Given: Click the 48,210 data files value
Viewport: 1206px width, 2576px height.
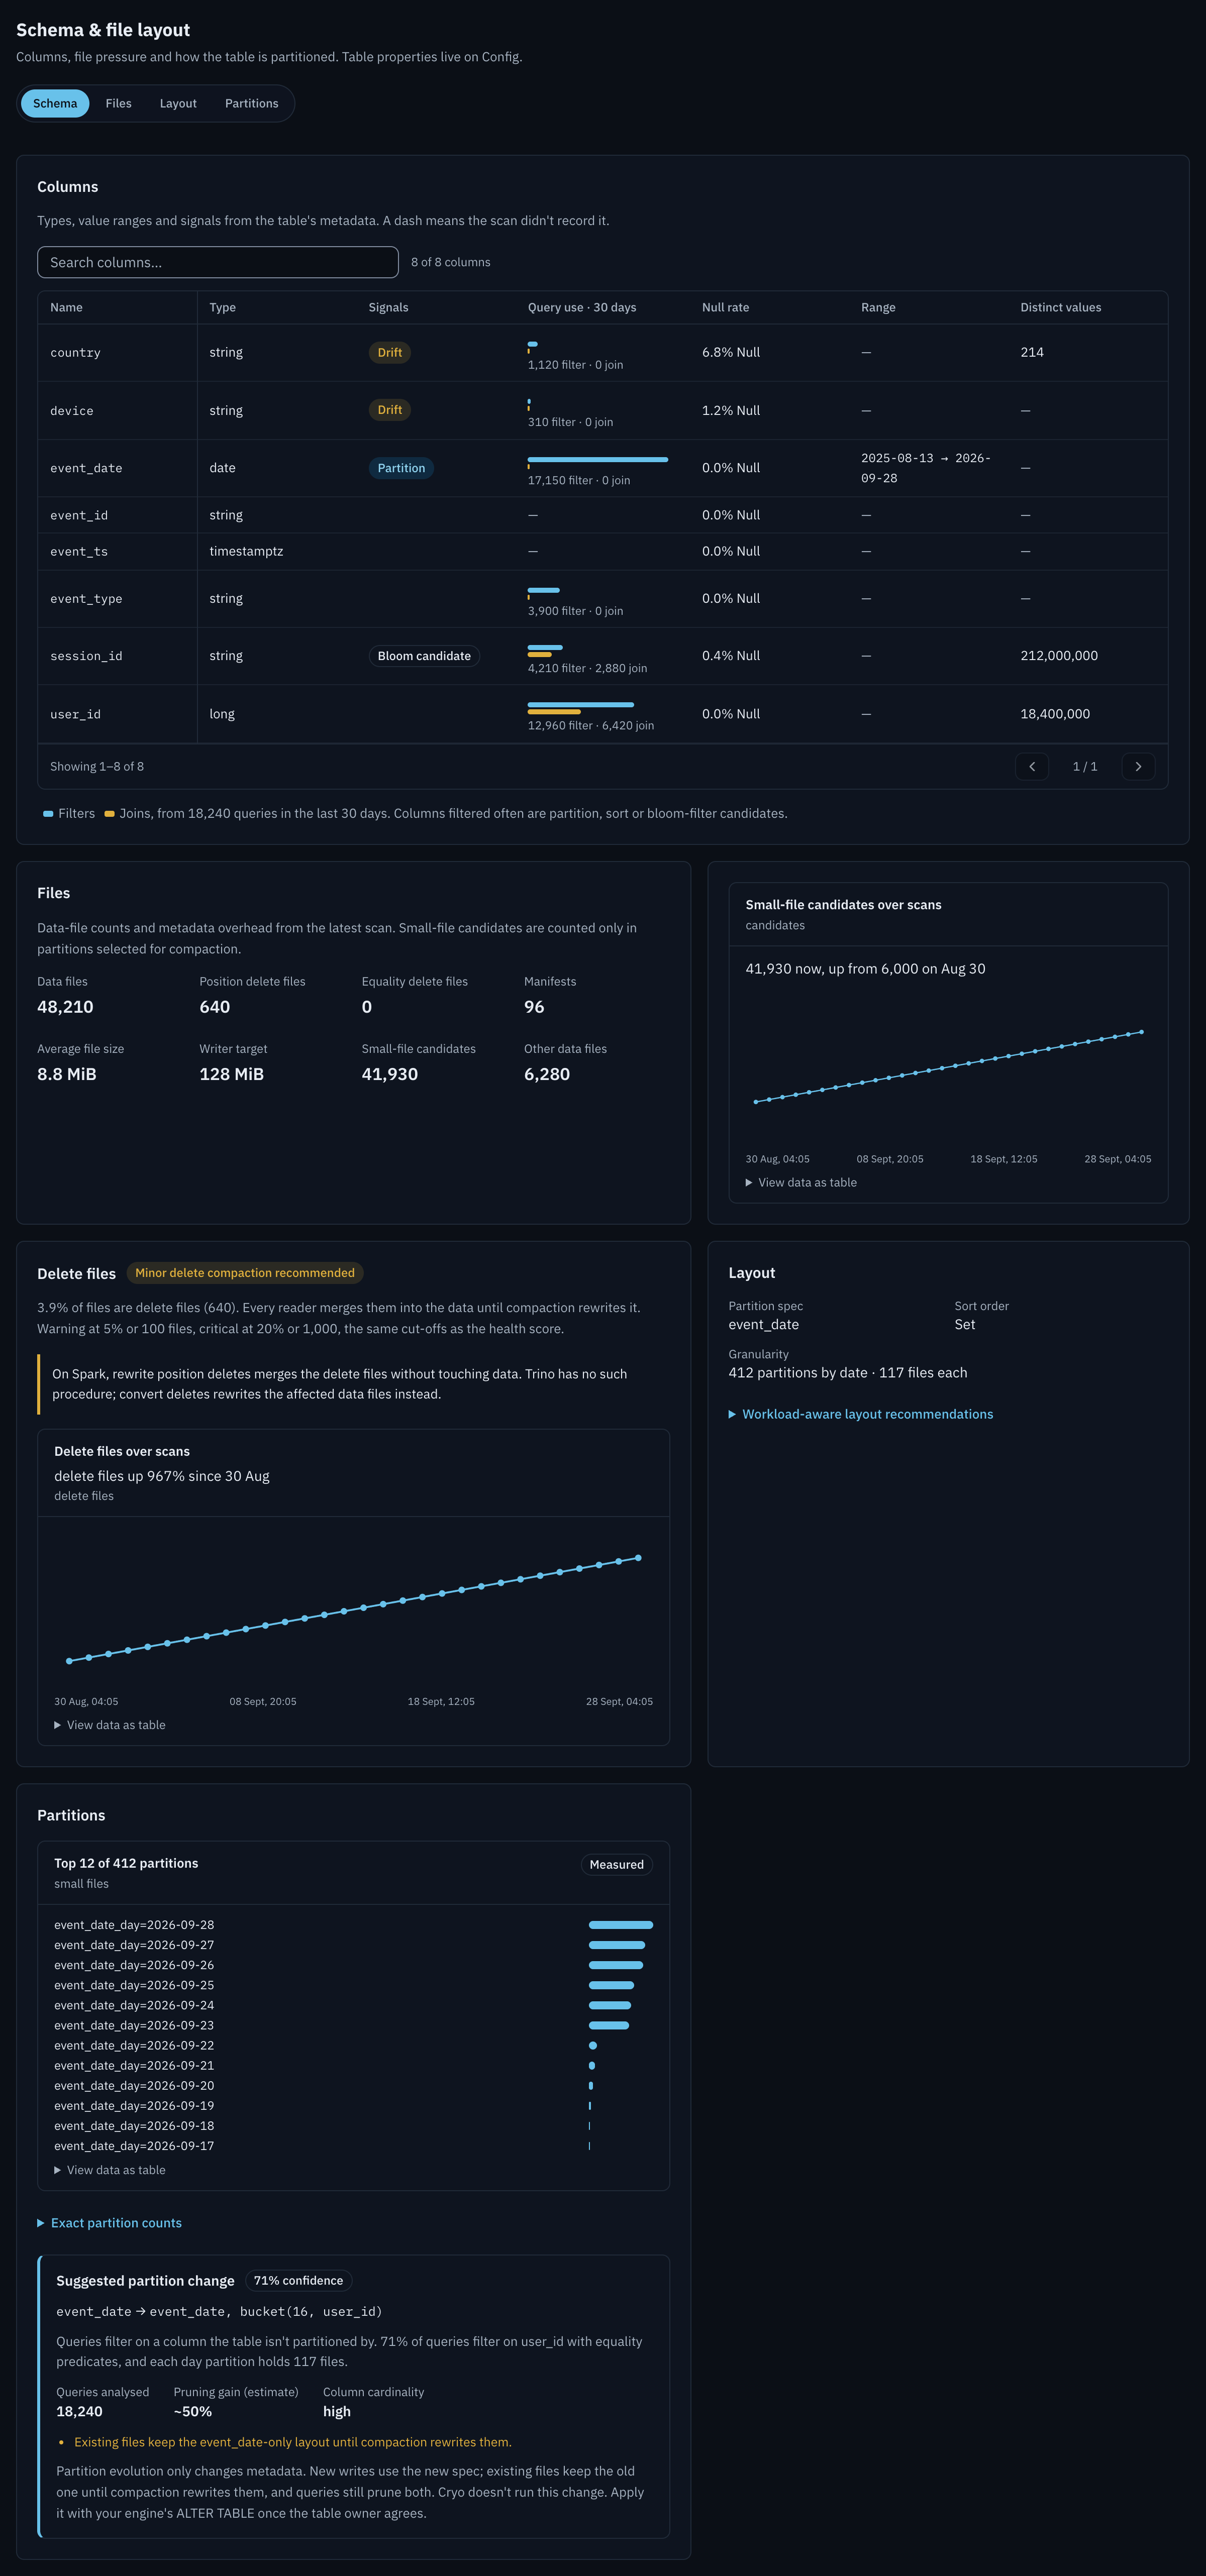Looking at the screenshot, I should pos(65,1007).
